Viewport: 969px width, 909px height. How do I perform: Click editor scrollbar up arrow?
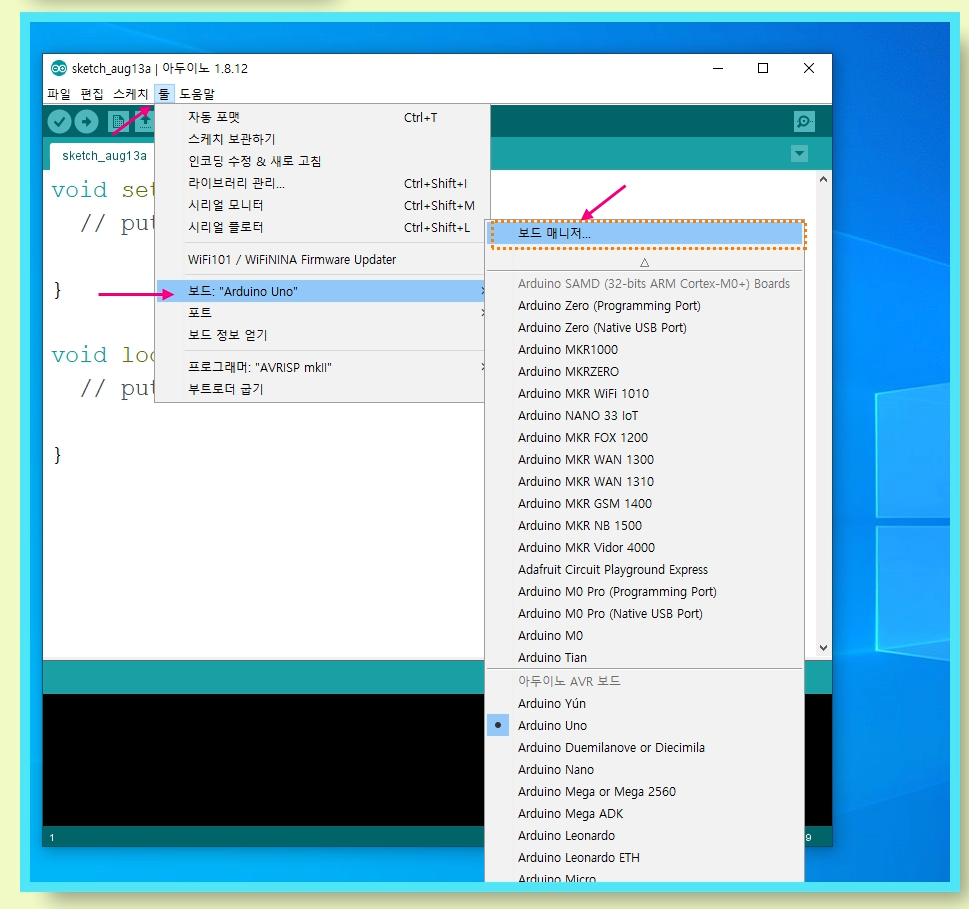pyautogui.click(x=823, y=179)
